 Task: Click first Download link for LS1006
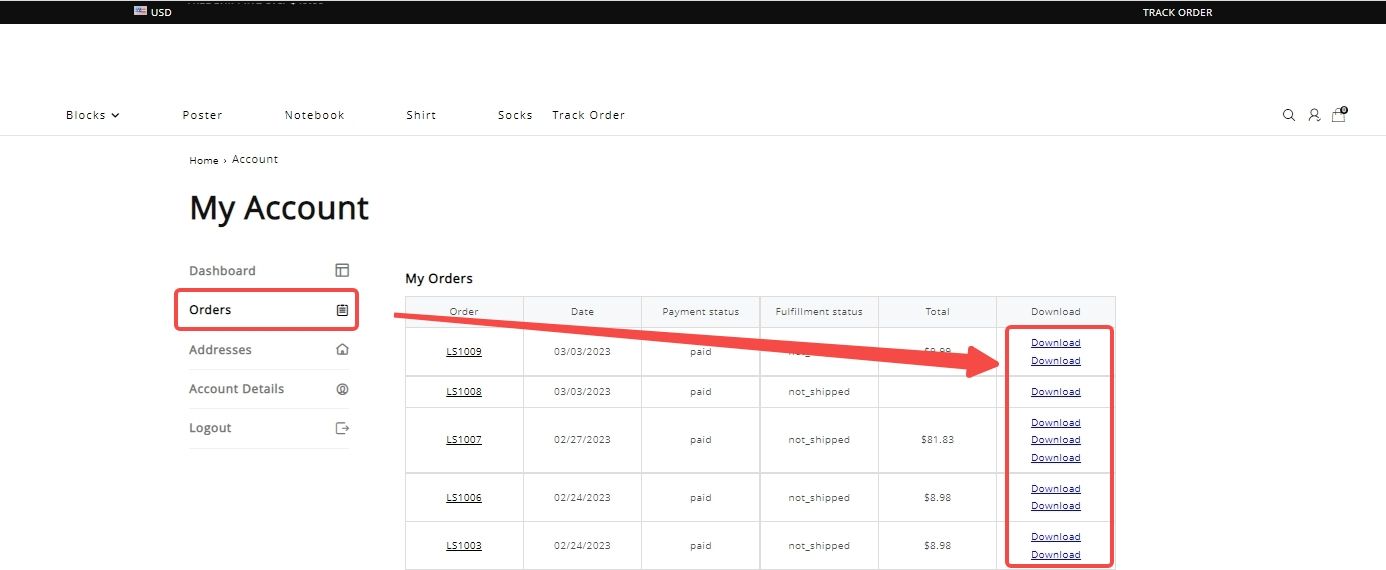pos(1056,488)
